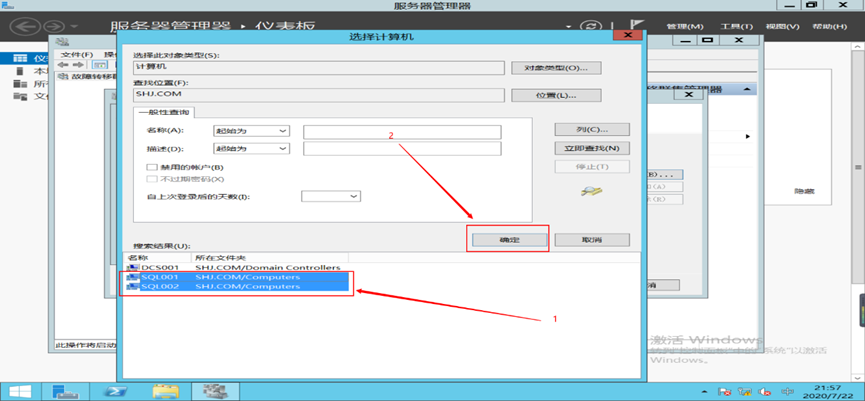The image size is (865, 401).
Task: Click the Server Manager forward arrow
Action: (x=54, y=26)
